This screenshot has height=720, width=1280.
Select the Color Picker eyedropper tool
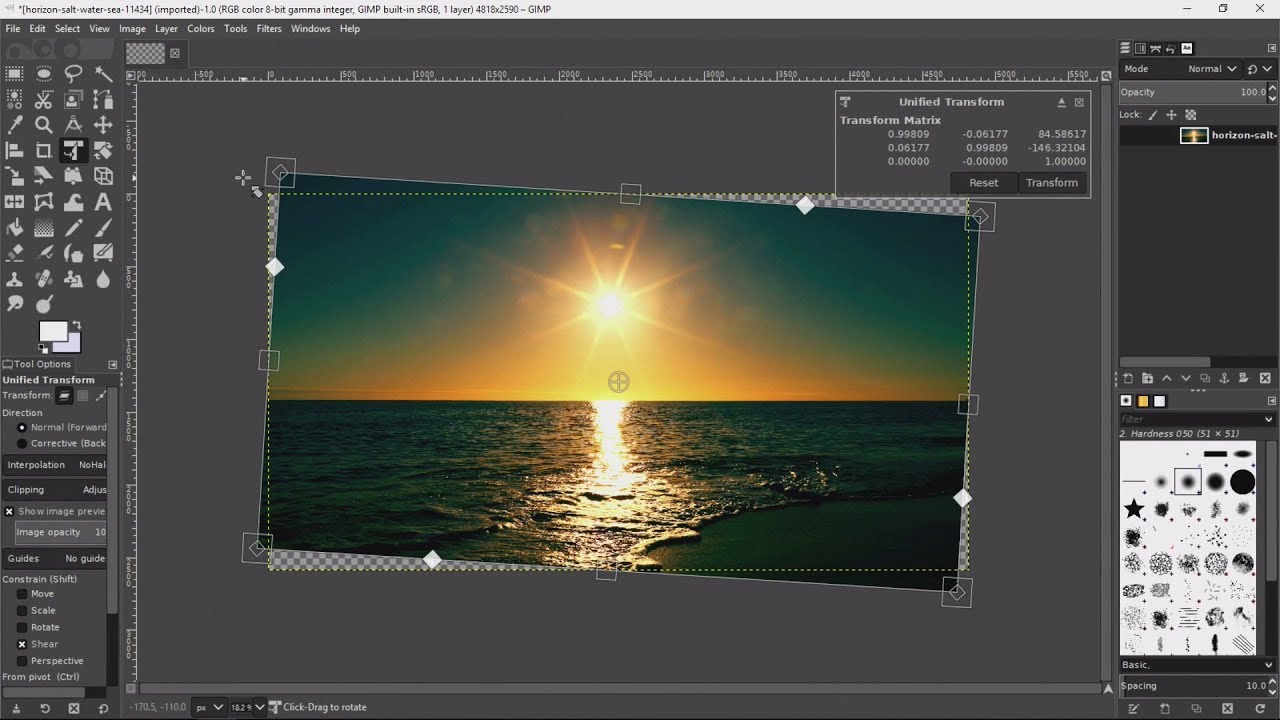tap(15, 125)
